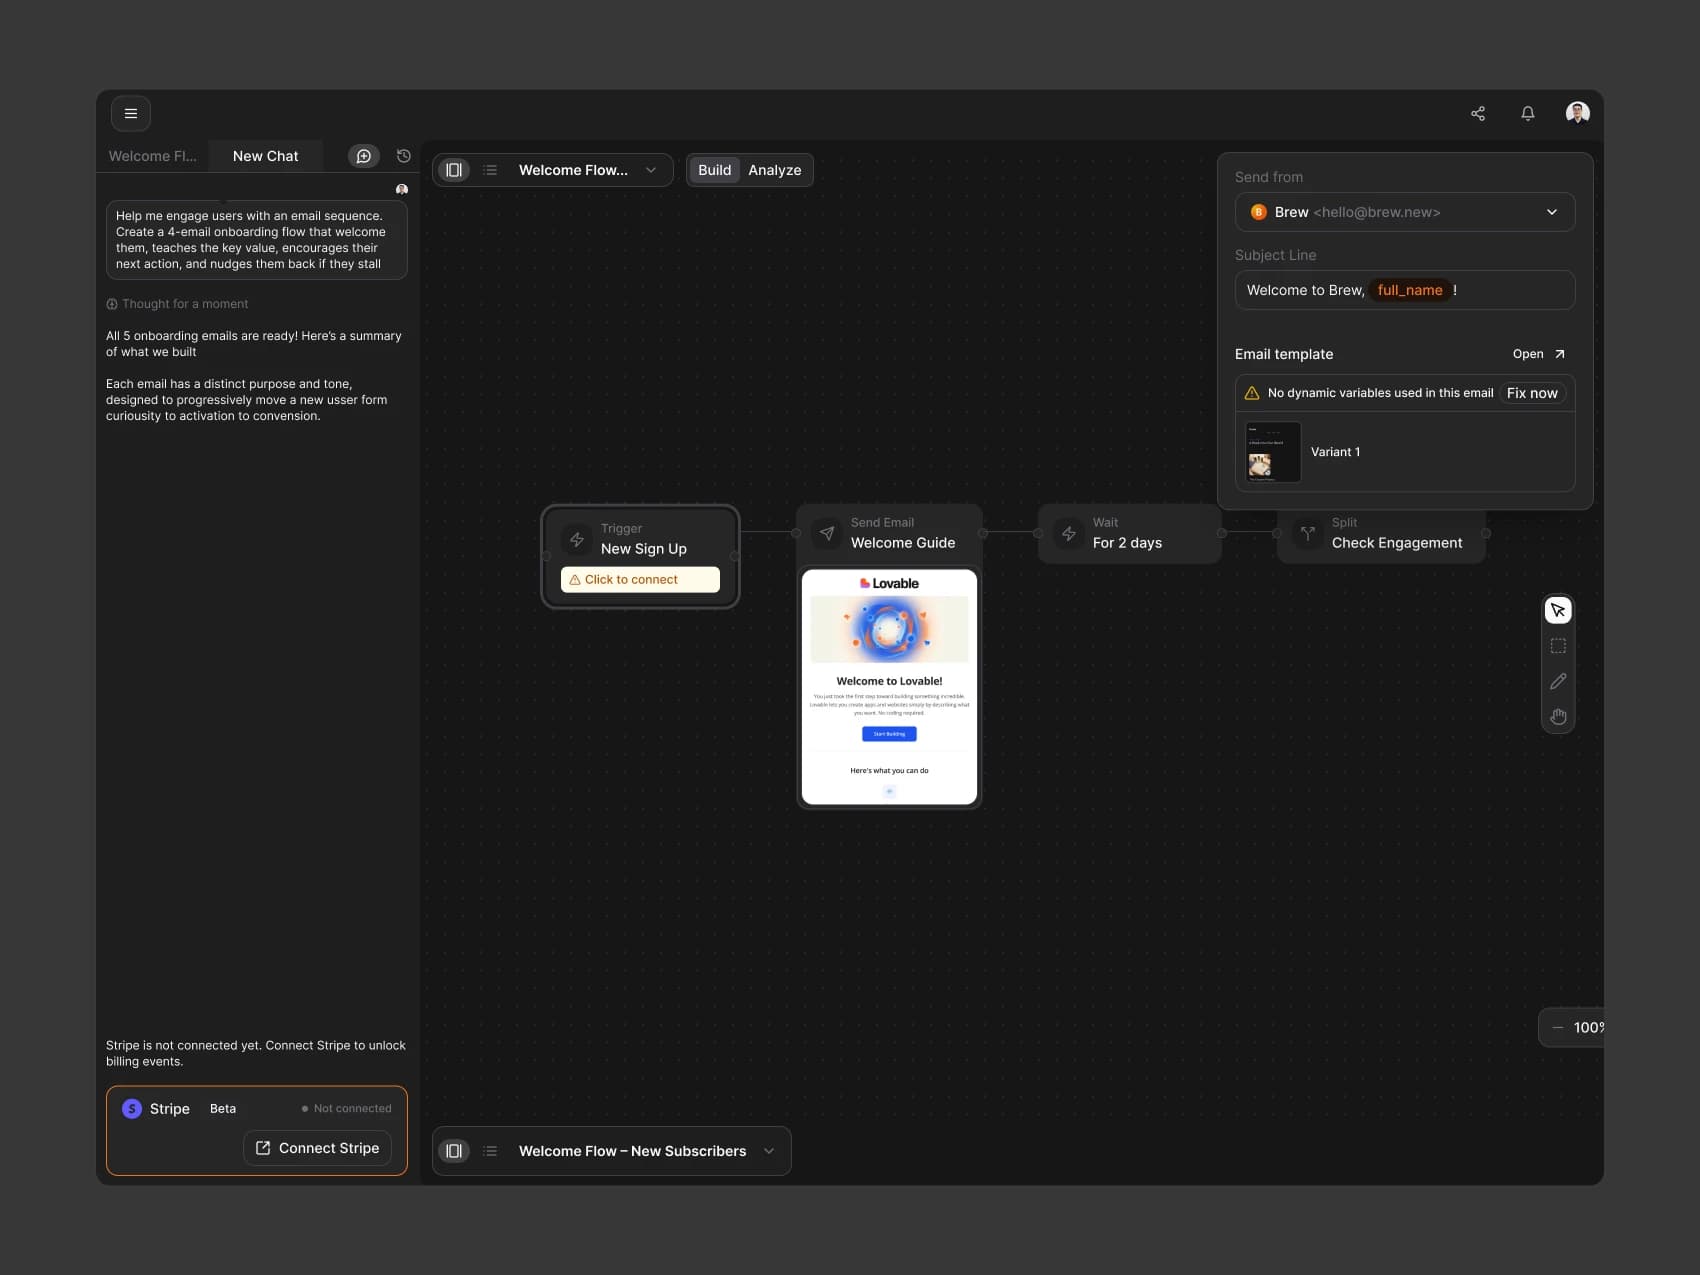Open the Welcome to Lovable email preview
1700x1275 pixels.
889,687
